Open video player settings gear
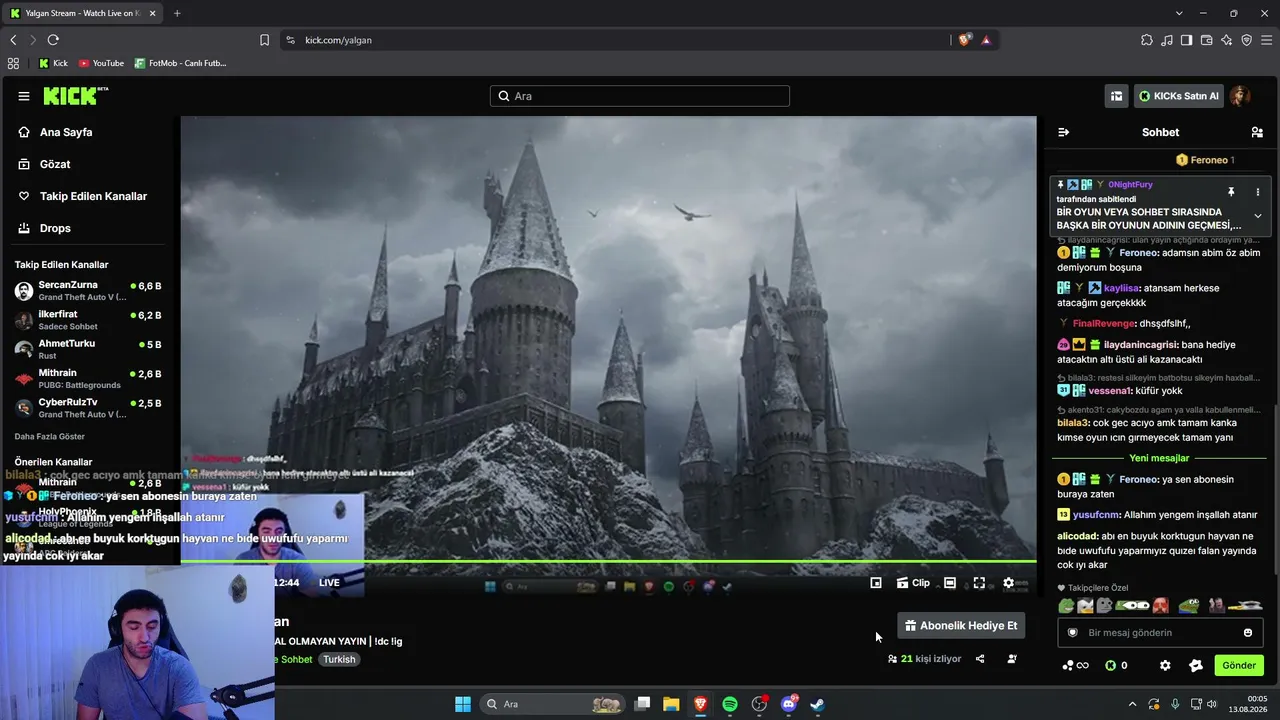The height and width of the screenshot is (720, 1280). 1008,583
